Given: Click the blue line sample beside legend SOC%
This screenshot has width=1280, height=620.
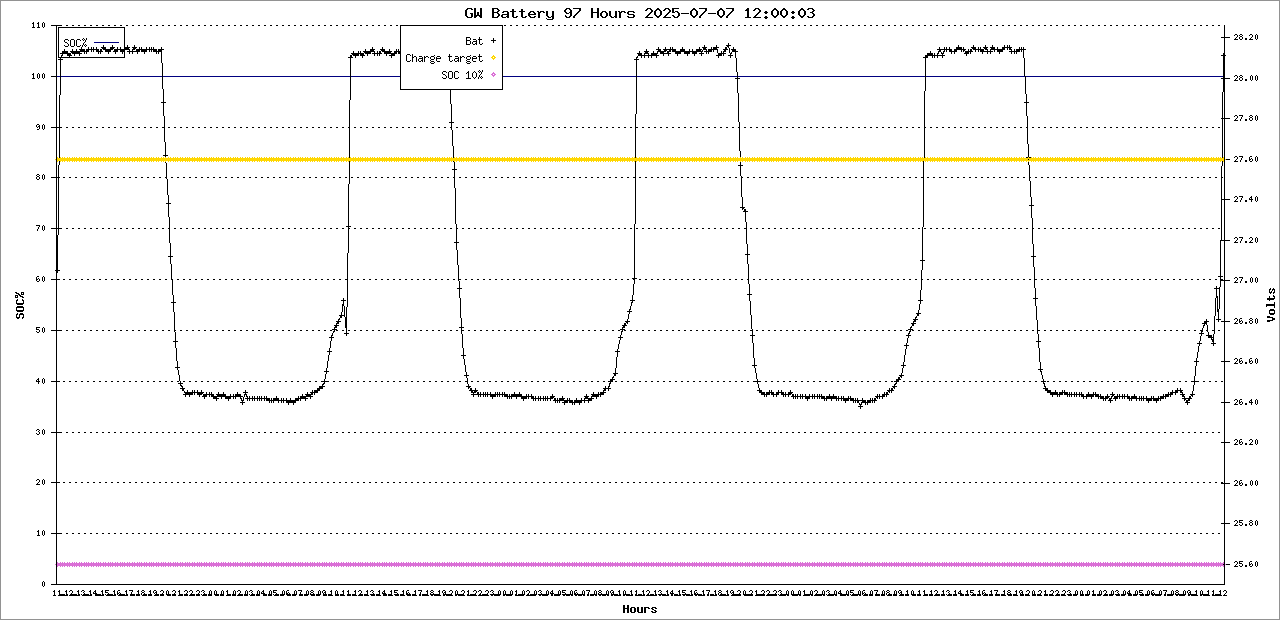Looking at the screenshot, I should tap(107, 43).
